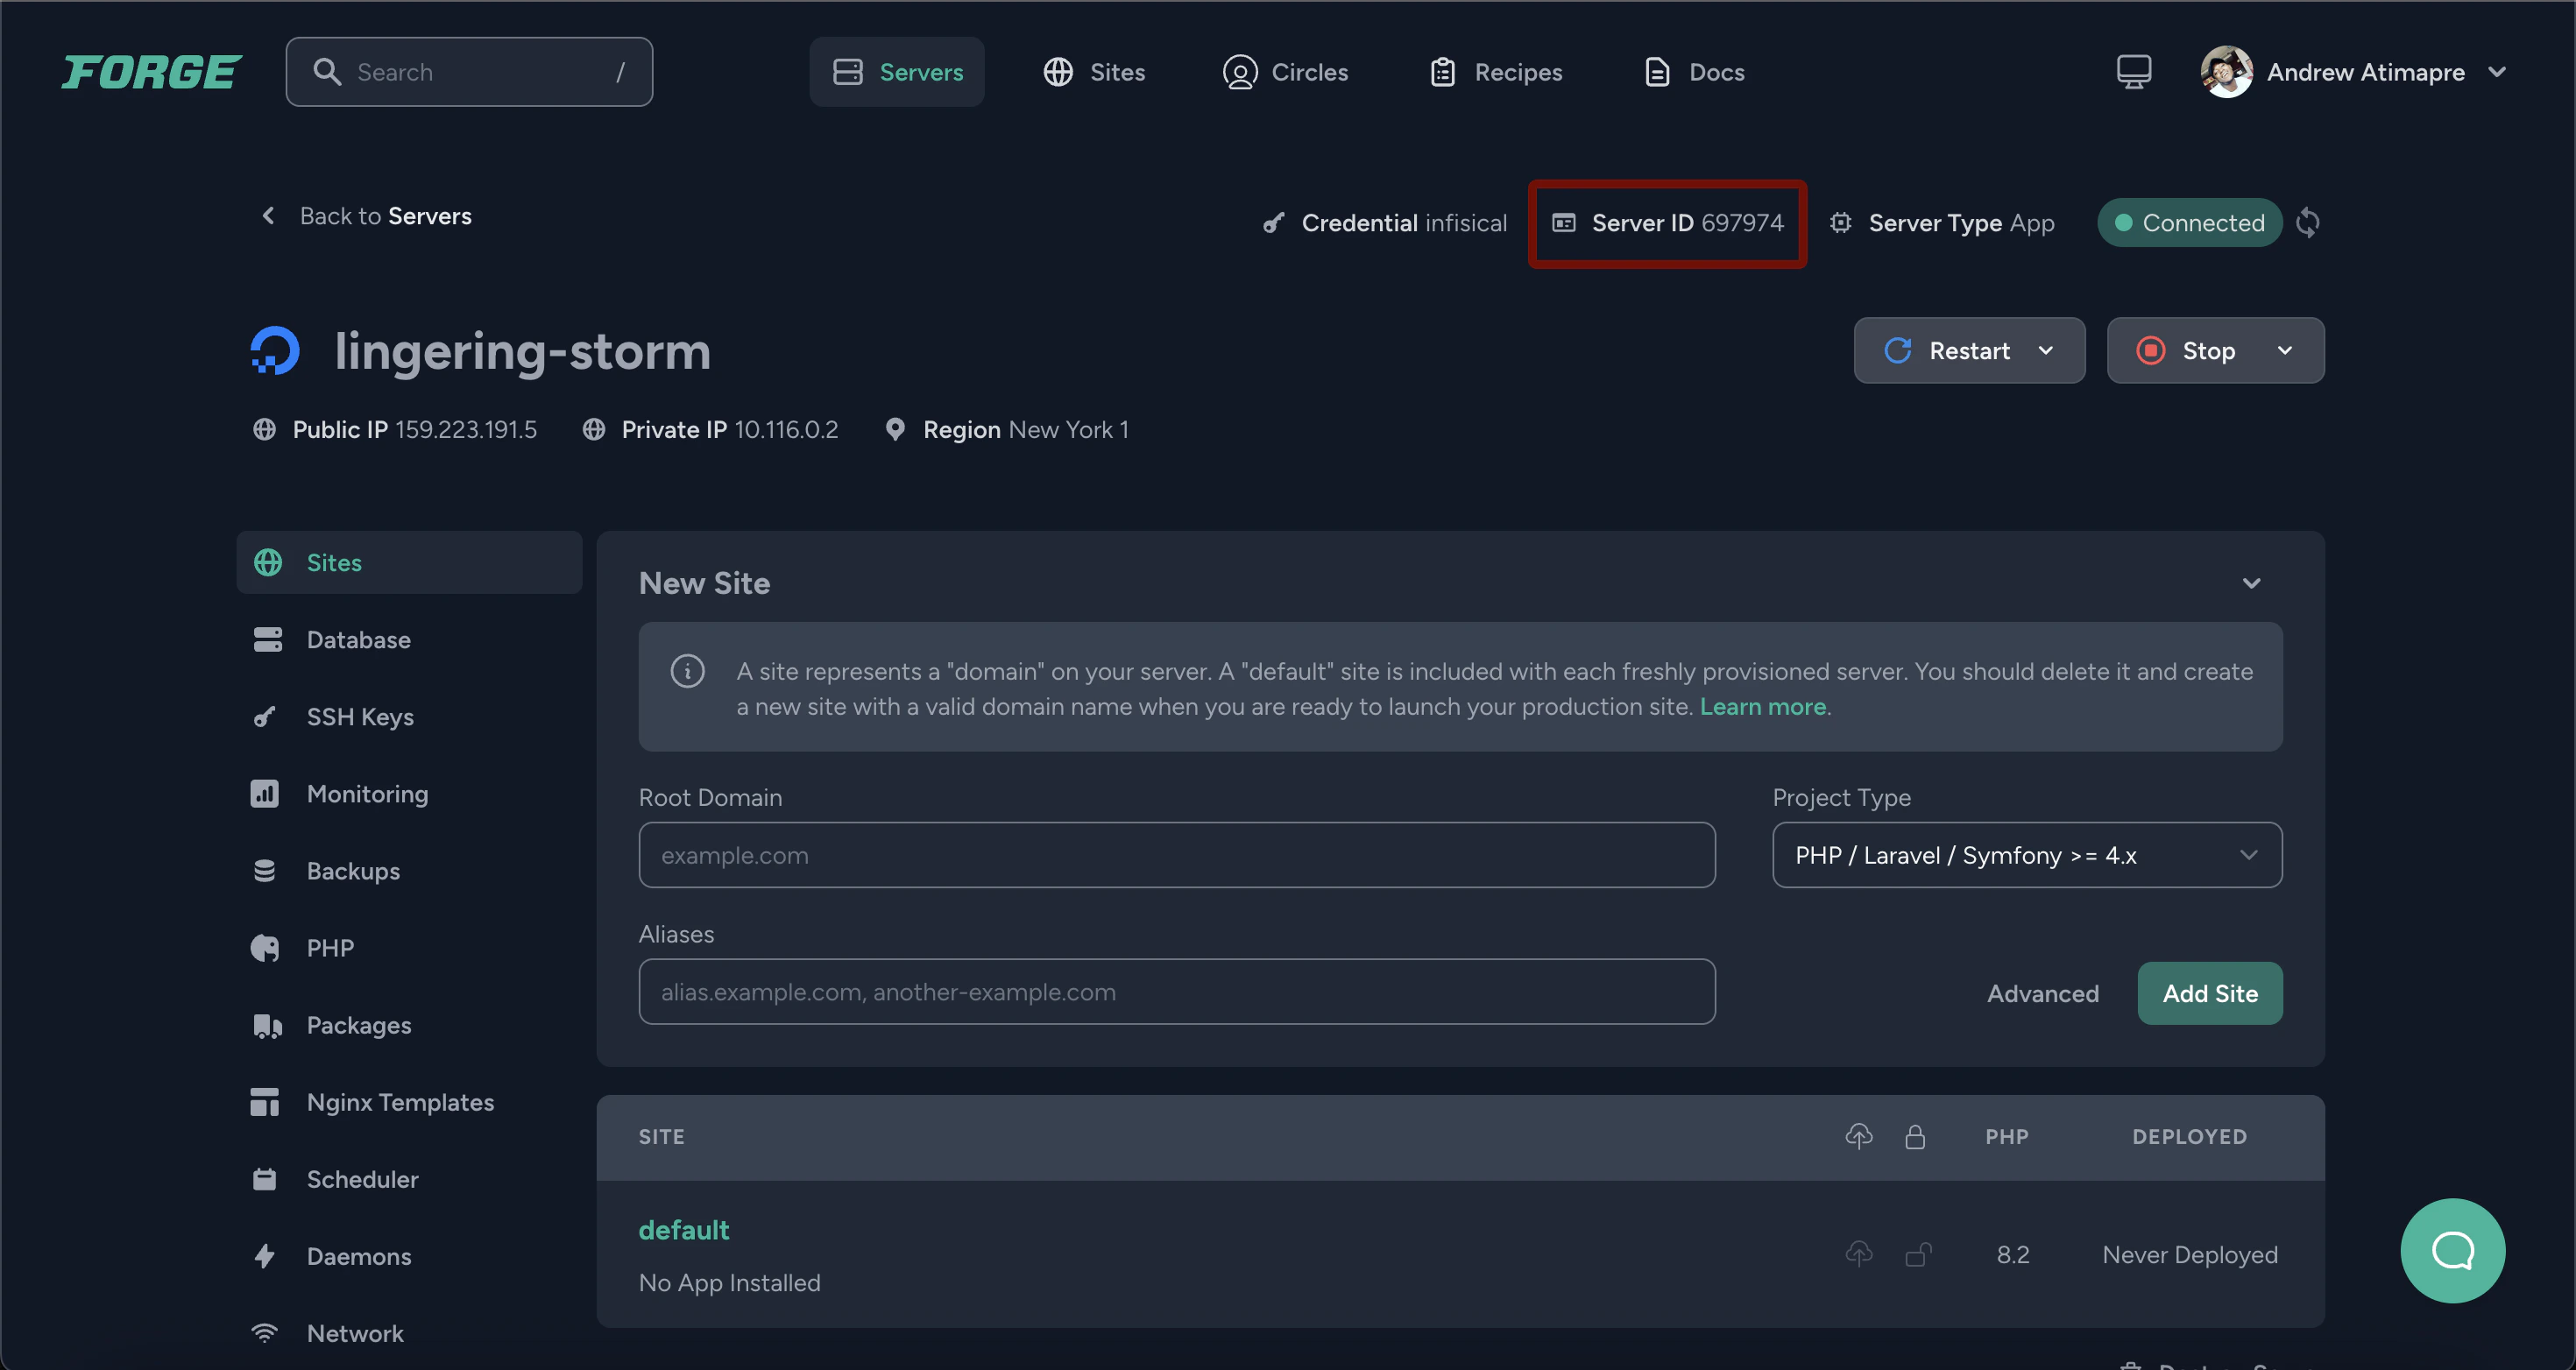
Task: Select Database in the sidebar
Action: pyautogui.click(x=409, y=640)
